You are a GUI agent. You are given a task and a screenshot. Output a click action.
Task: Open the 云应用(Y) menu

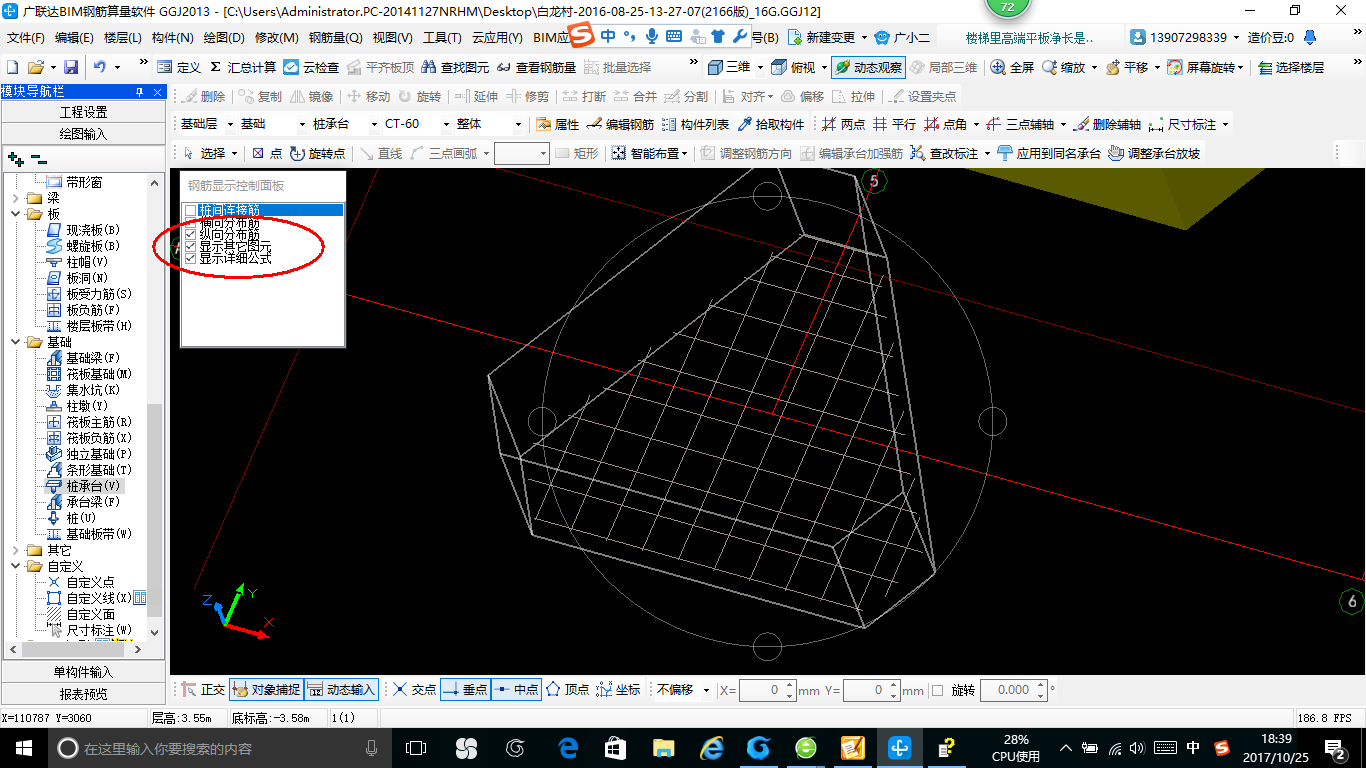point(497,38)
